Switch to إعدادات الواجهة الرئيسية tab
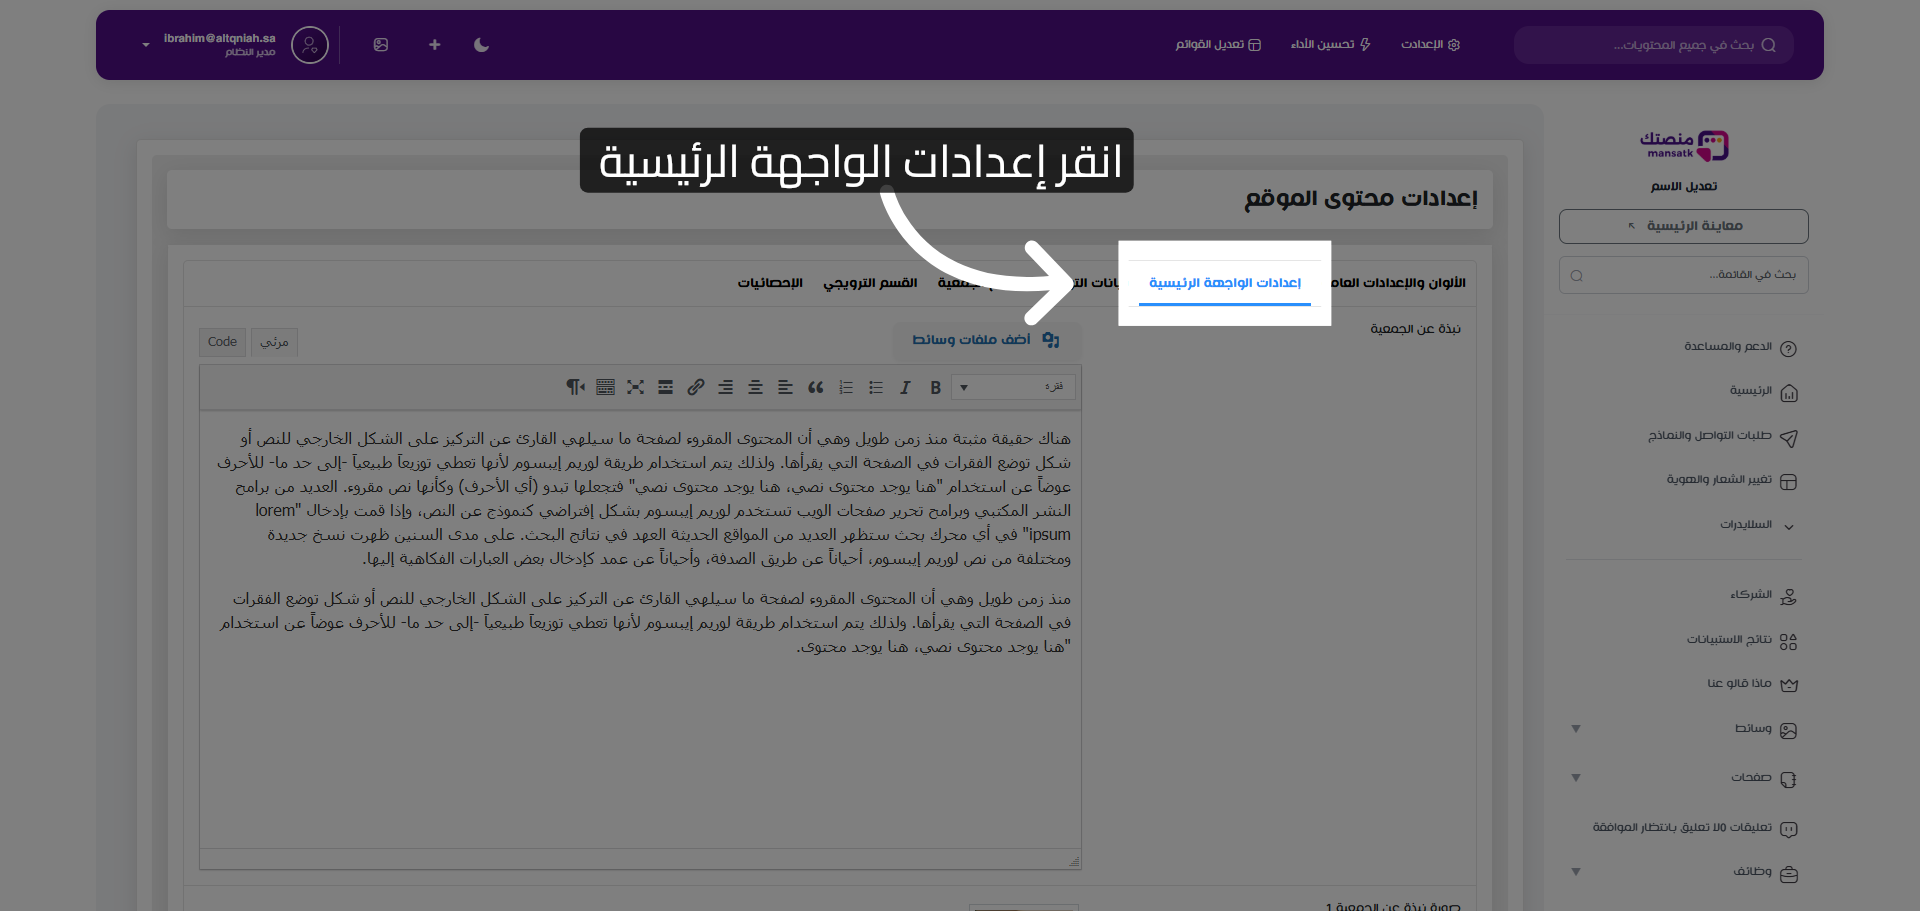The width and height of the screenshot is (1920, 911). (x=1224, y=283)
